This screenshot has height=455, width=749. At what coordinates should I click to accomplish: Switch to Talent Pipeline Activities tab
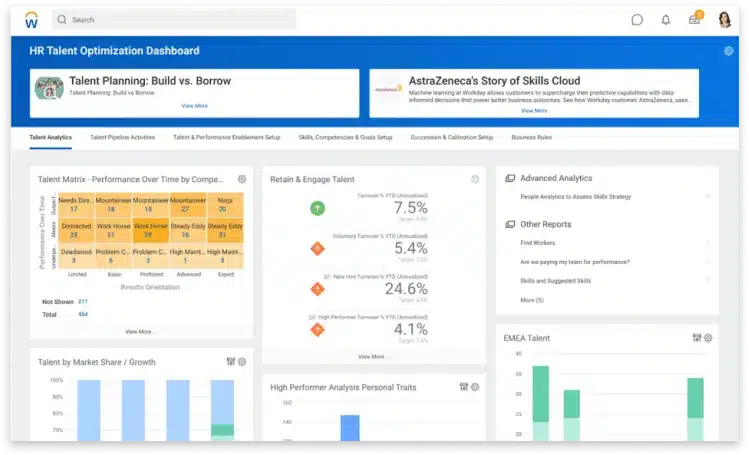[122, 137]
